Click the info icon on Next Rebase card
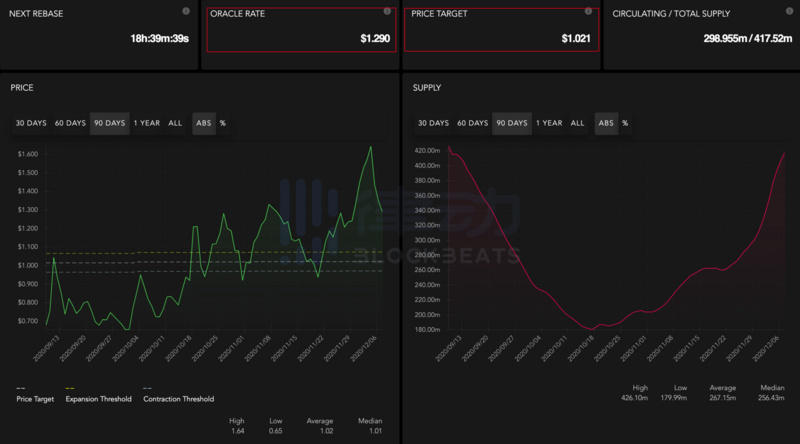The image size is (800, 444). tap(186, 11)
